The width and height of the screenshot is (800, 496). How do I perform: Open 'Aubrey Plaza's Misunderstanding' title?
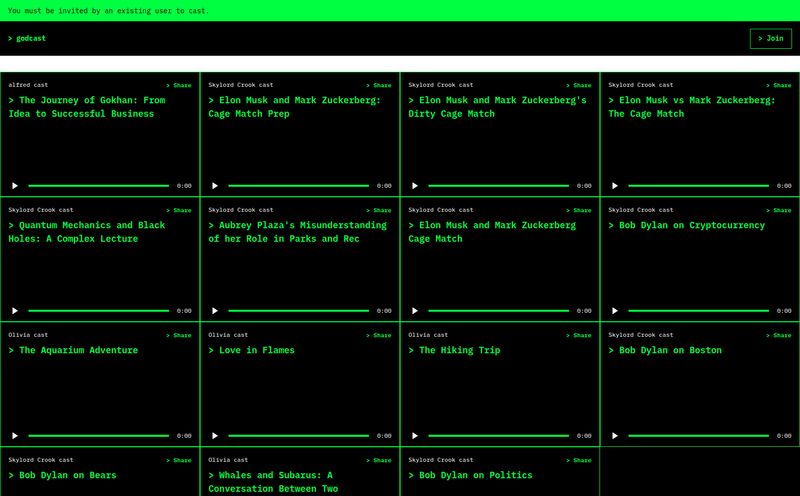(297, 232)
